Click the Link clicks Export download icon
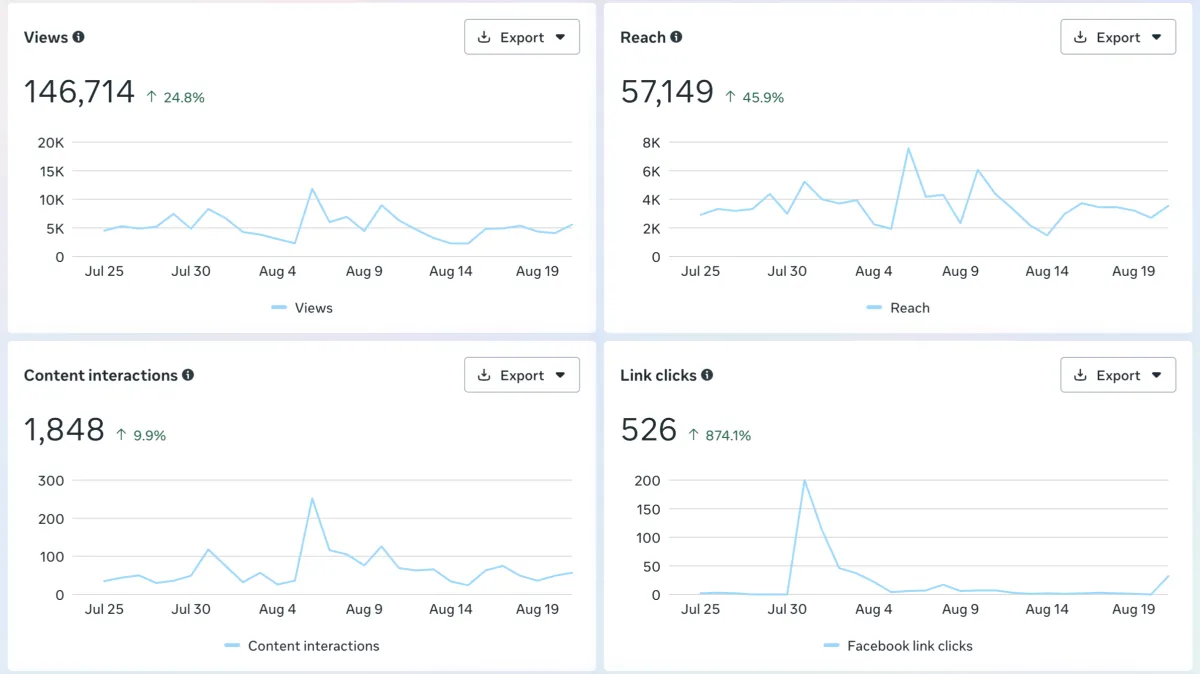 coord(1081,375)
